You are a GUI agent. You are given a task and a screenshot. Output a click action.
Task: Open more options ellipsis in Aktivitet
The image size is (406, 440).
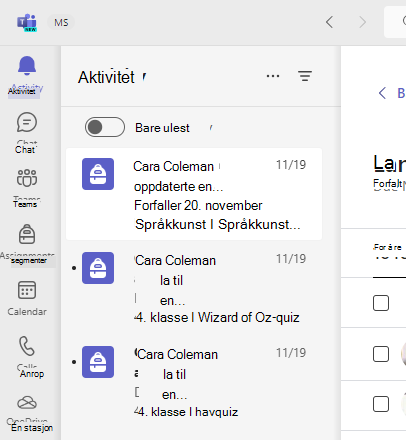coord(273,76)
